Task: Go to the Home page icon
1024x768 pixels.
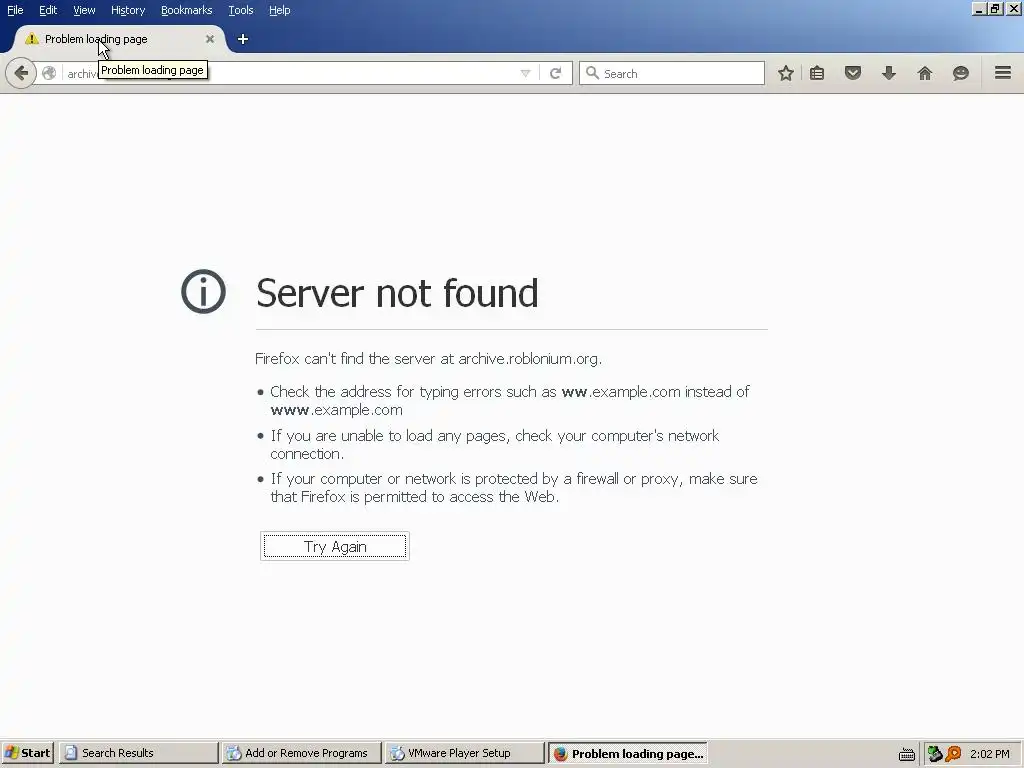Action: coord(925,73)
